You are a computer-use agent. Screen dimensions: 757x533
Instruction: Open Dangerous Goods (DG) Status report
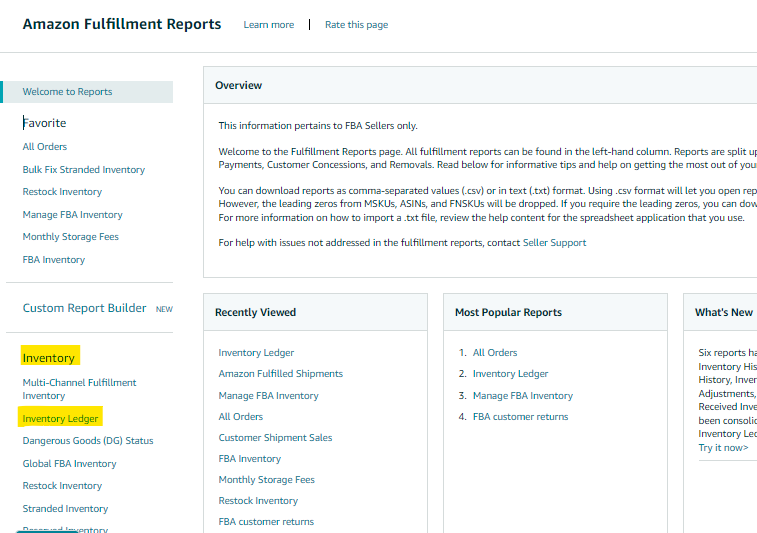88,441
